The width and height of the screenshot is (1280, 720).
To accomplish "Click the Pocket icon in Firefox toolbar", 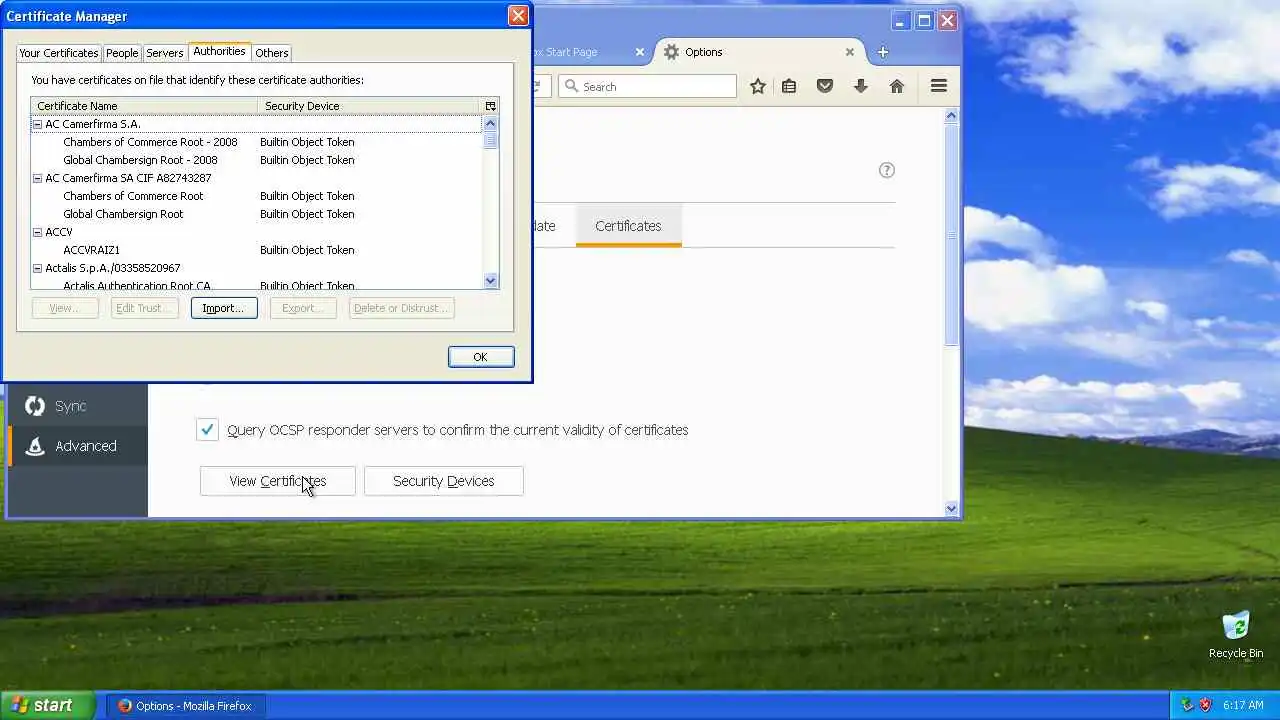I will [x=825, y=86].
